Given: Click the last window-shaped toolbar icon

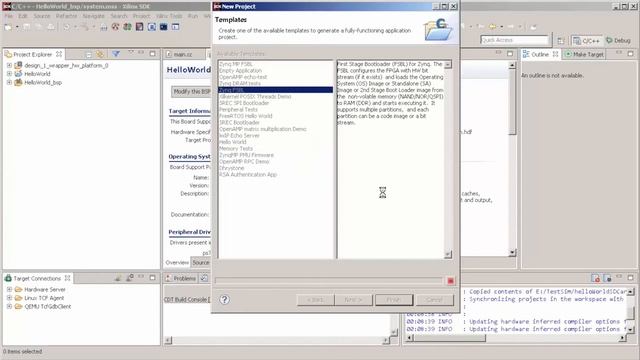Looking at the screenshot, I should click(x=176, y=27).
